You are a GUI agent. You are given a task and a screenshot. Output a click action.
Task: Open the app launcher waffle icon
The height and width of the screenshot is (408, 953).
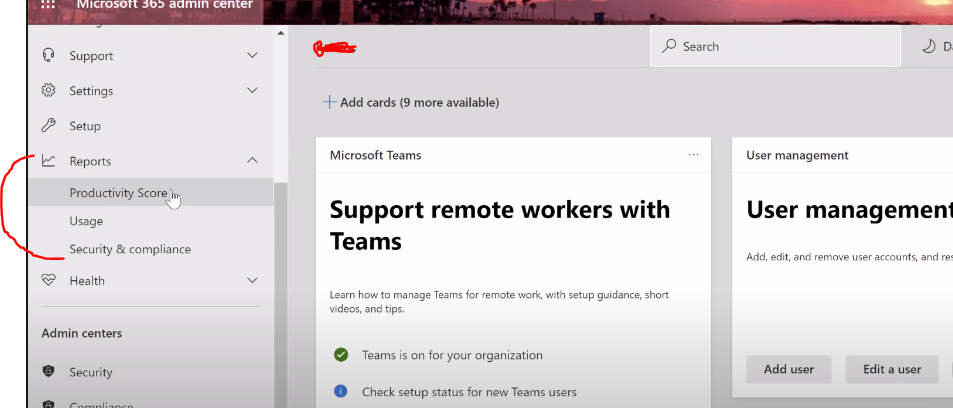(x=47, y=4)
